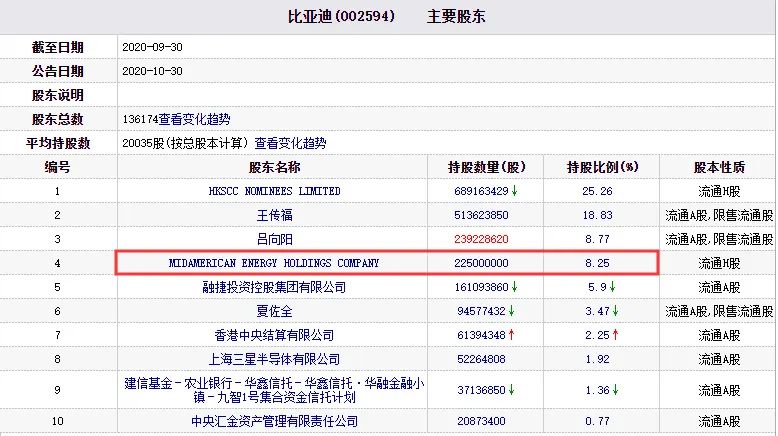
Task: Select the 主要股东 heading
Action: tap(456, 16)
